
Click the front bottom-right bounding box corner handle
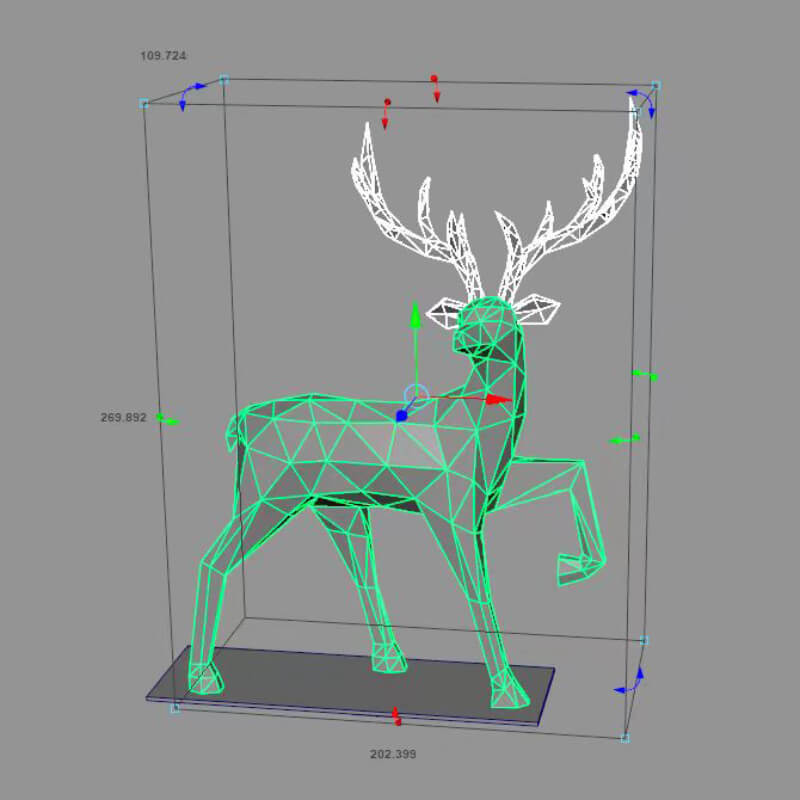pos(625,738)
